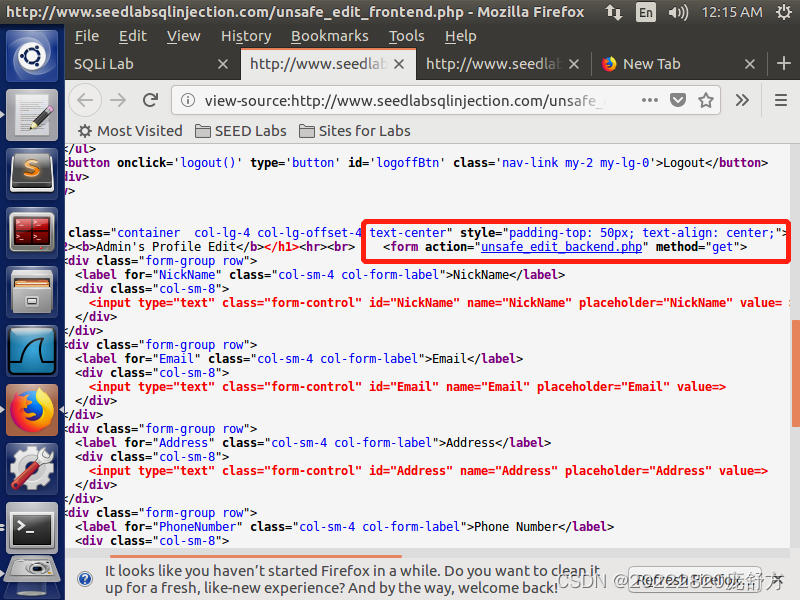The width and height of the screenshot is (800, 600).
Task: Open System Settings wrench-and-gear icon
Action: [32, 469]
